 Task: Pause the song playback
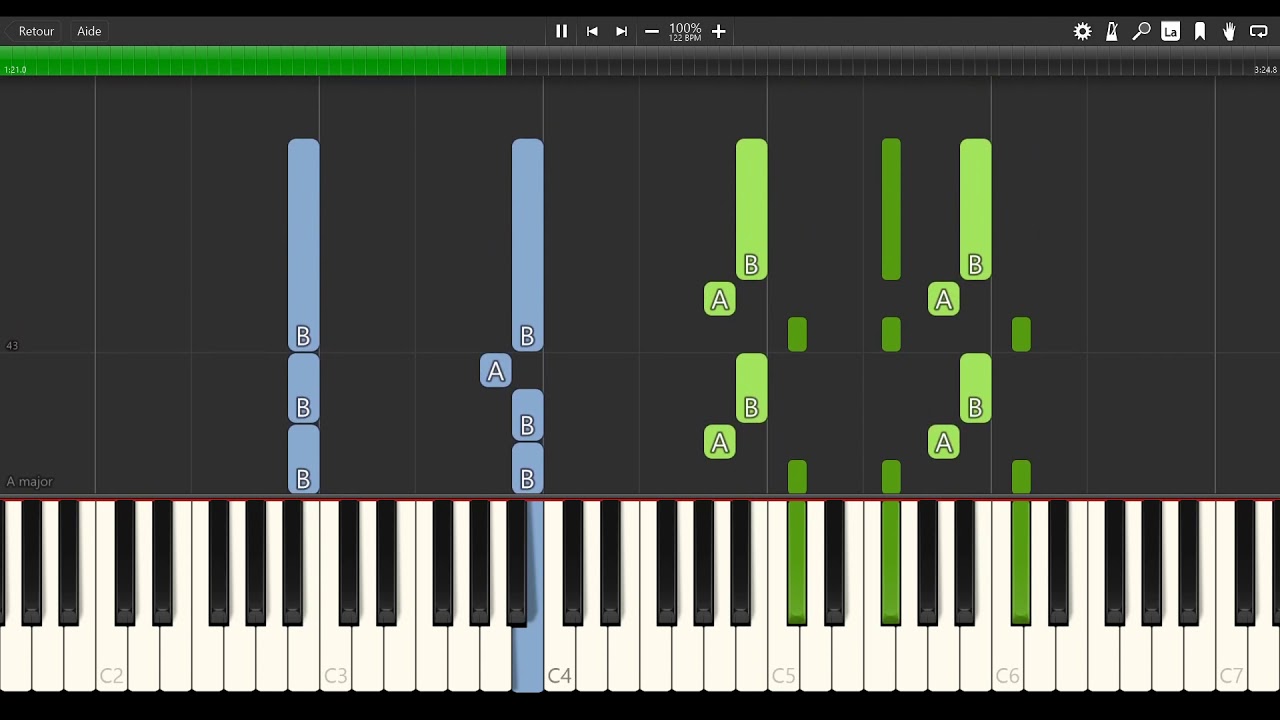pyautogui.click(x=561, y=31)
